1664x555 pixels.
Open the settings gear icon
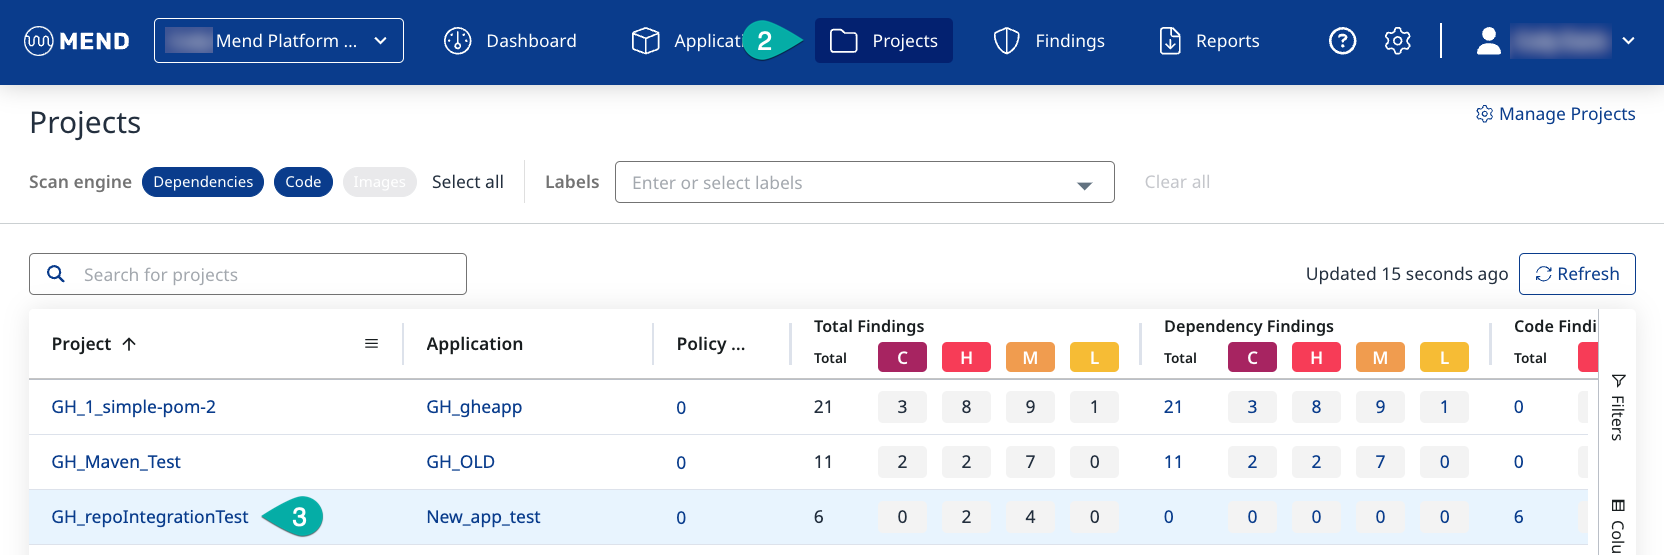[x=1397, y=41]
